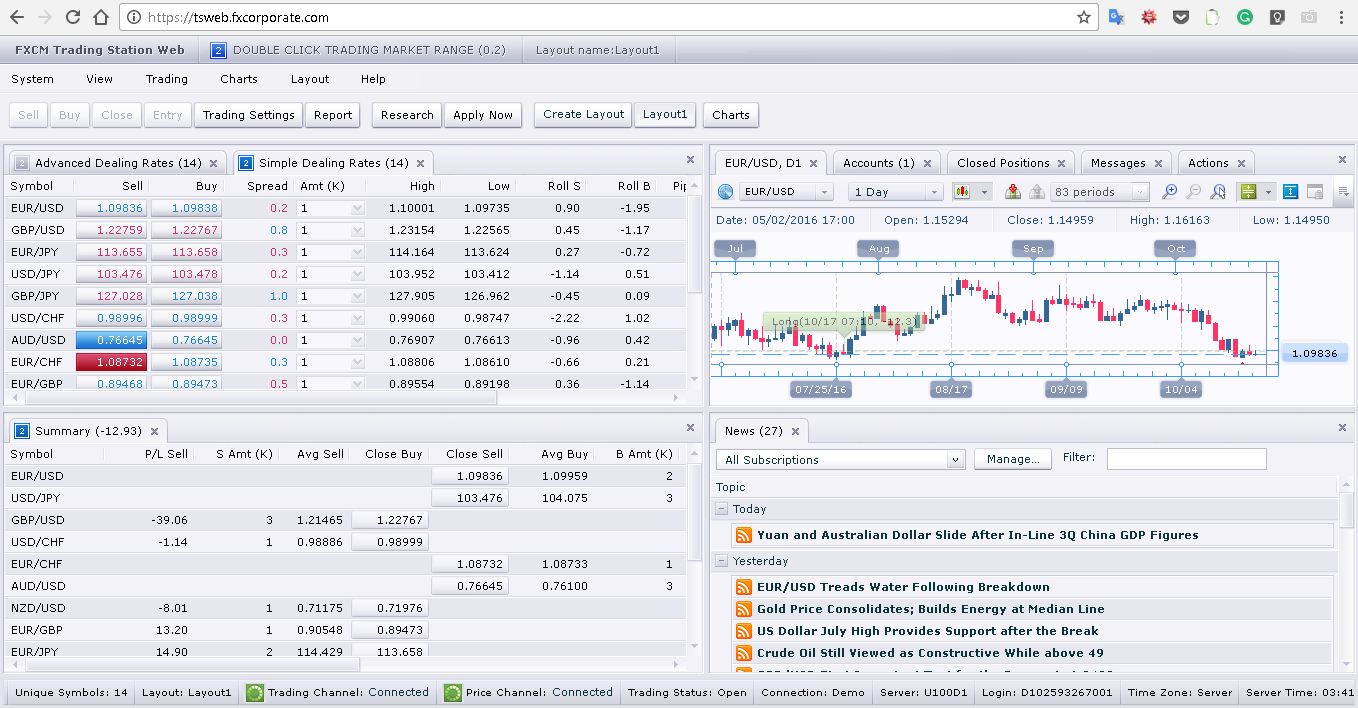Click the Trading Channel connection status icon
1358x708 pixels.
coord(254,692)
